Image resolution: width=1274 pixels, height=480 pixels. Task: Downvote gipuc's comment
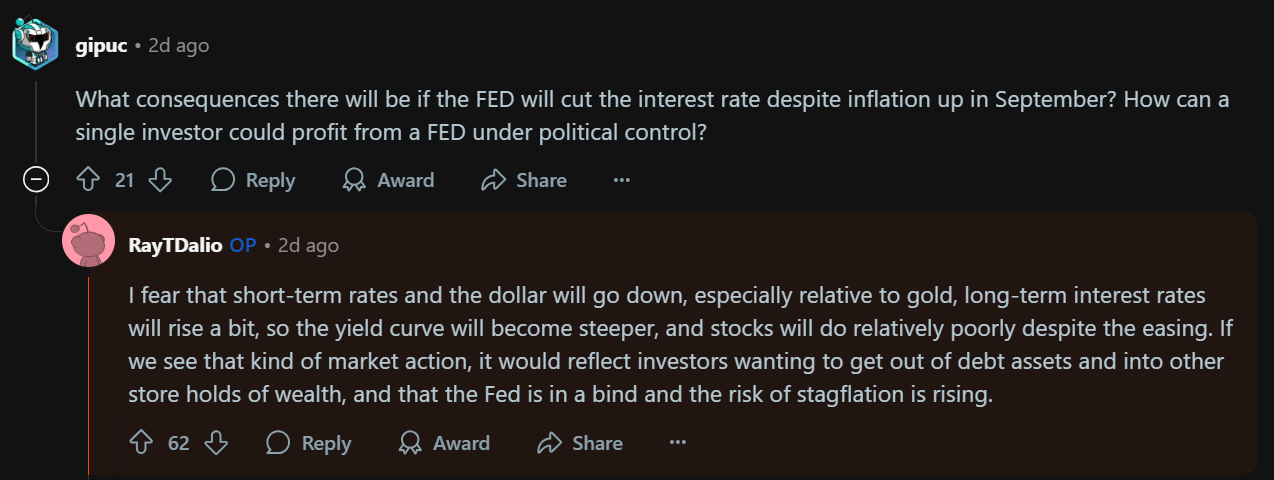[x=160, y=180]
